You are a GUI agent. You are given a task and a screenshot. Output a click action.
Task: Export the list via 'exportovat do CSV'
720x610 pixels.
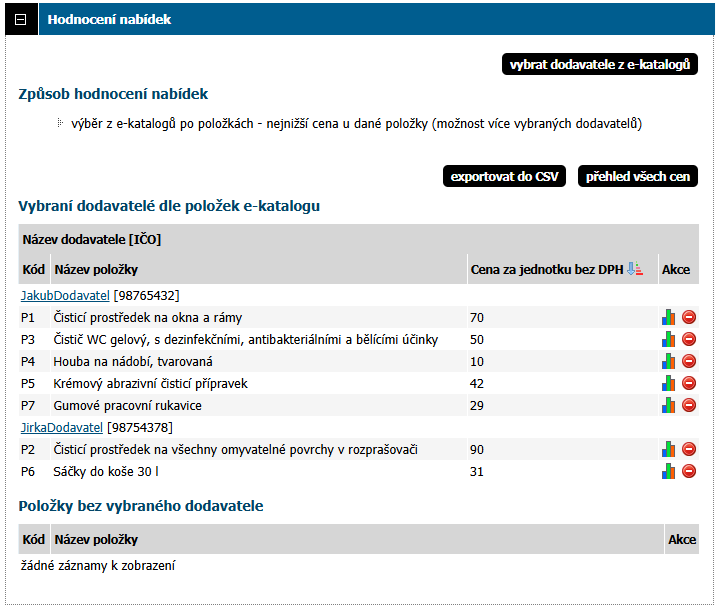[x=504, y=177]
